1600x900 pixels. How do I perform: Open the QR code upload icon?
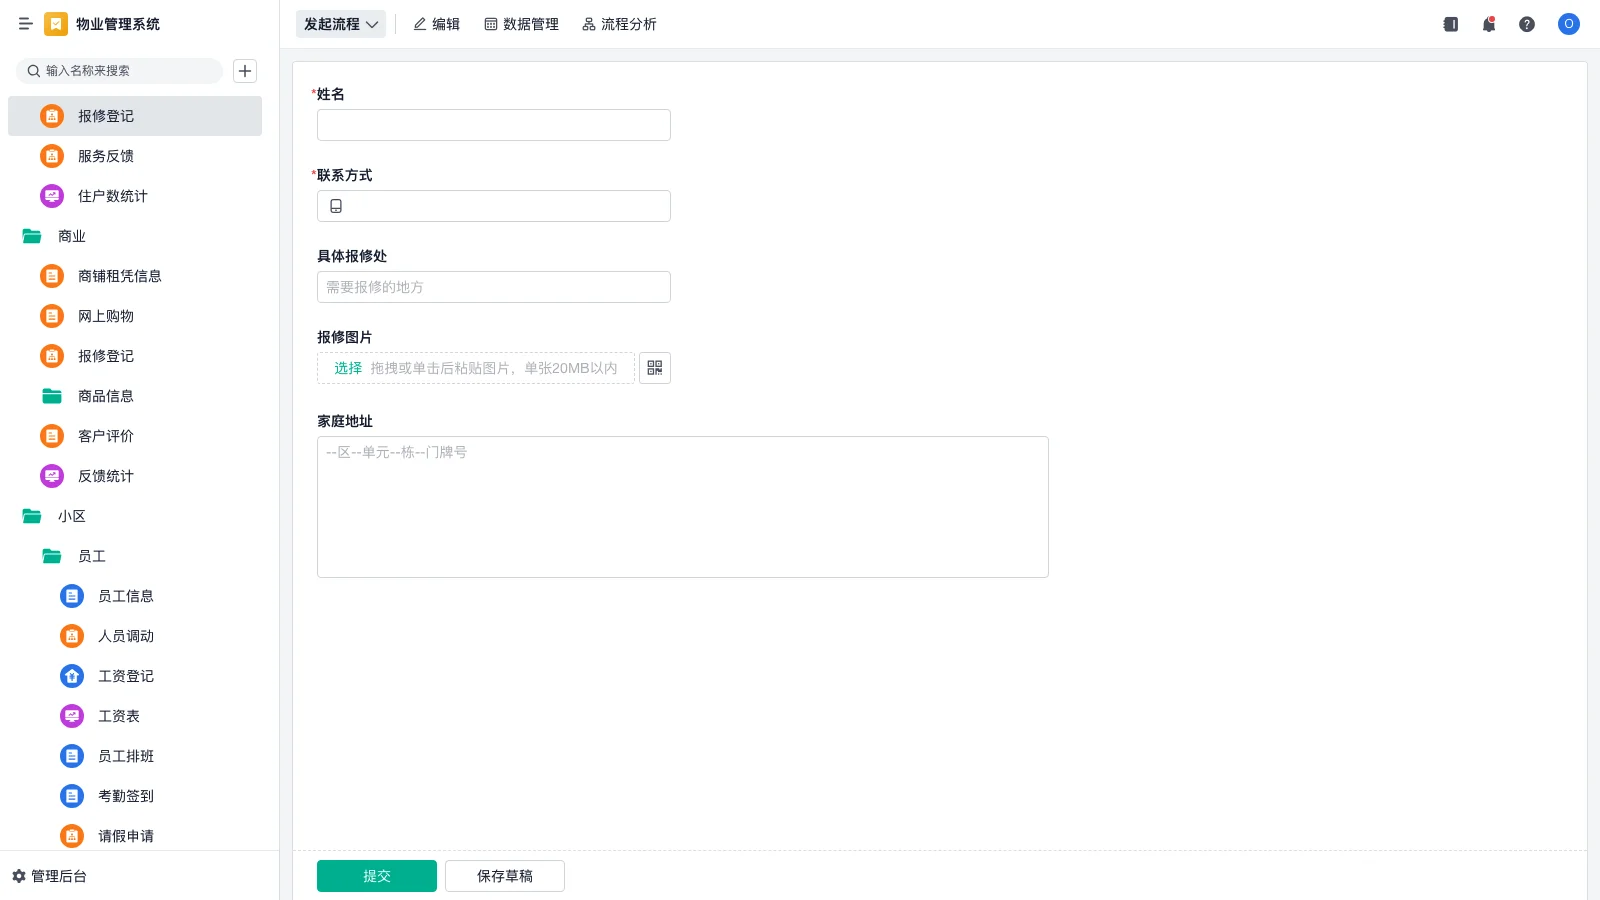[x=655, y=368]
